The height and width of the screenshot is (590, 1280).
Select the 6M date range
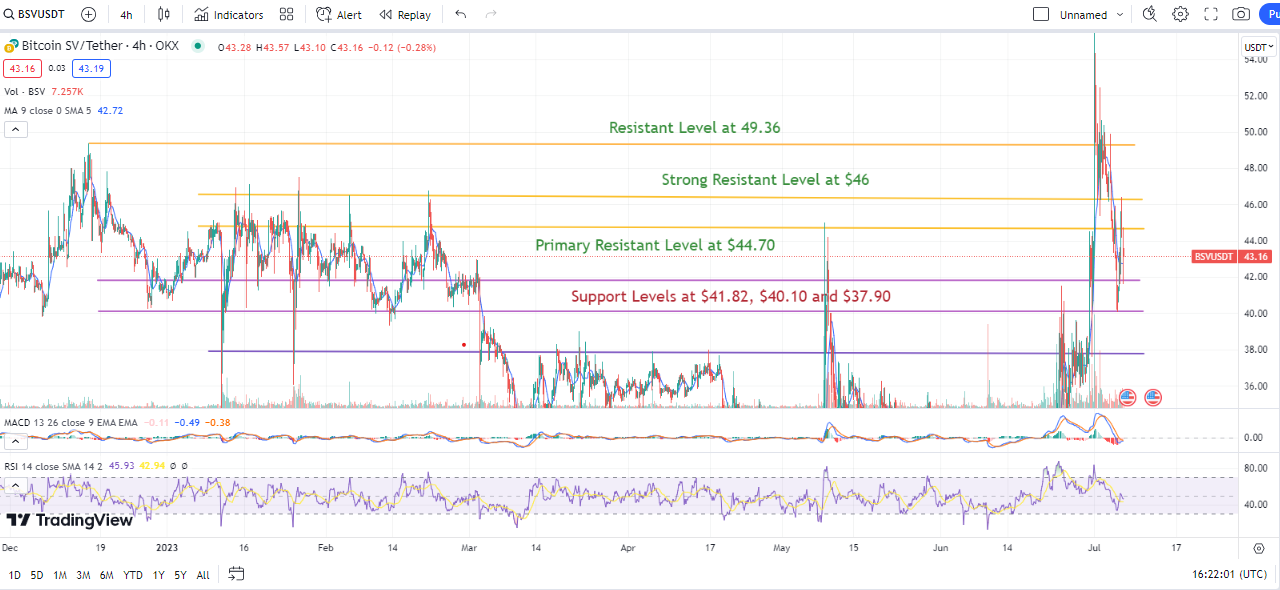click(106, 575)
